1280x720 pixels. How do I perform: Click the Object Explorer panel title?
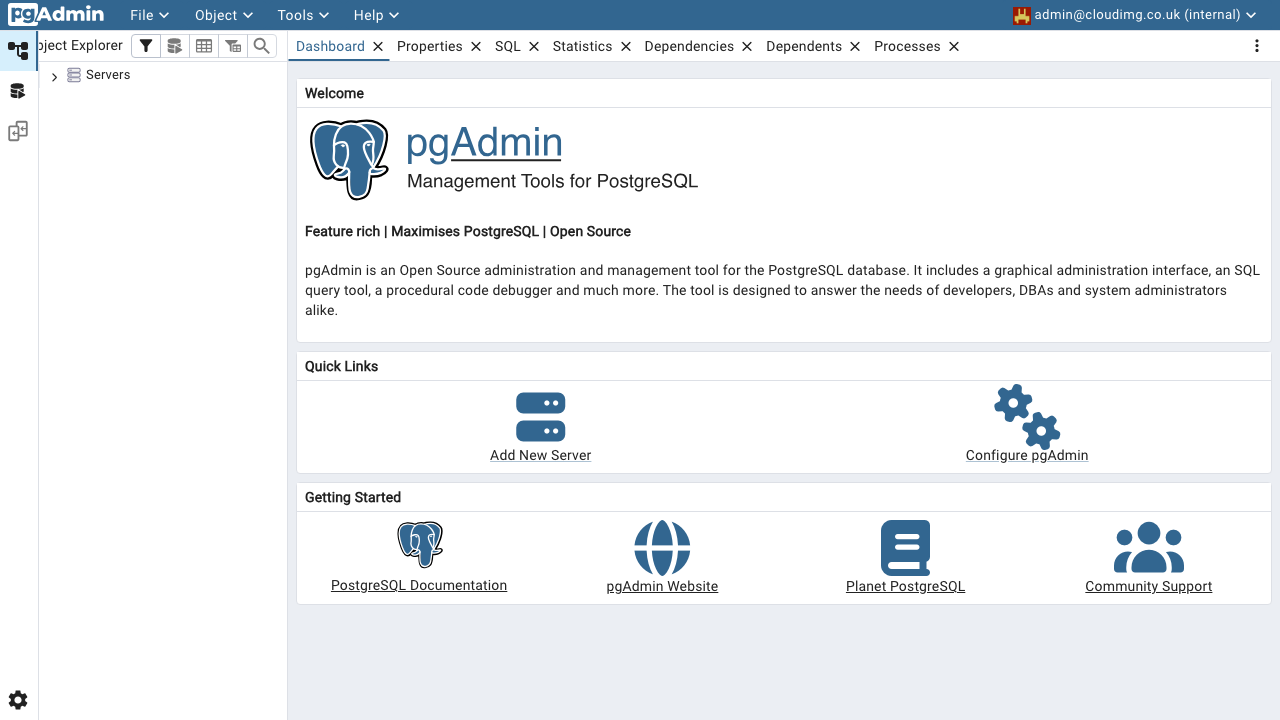point(80,45)
